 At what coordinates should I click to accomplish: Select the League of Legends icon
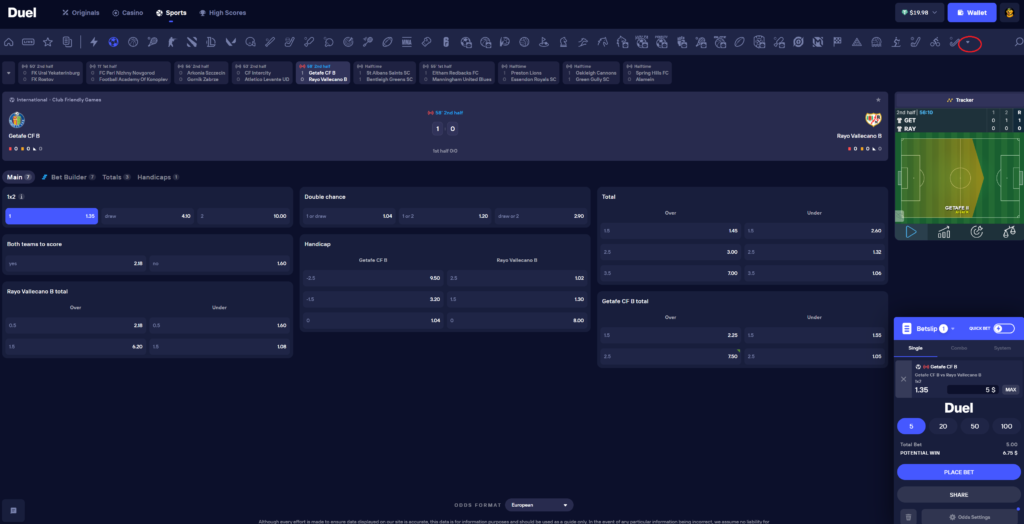tap(211, 42)
